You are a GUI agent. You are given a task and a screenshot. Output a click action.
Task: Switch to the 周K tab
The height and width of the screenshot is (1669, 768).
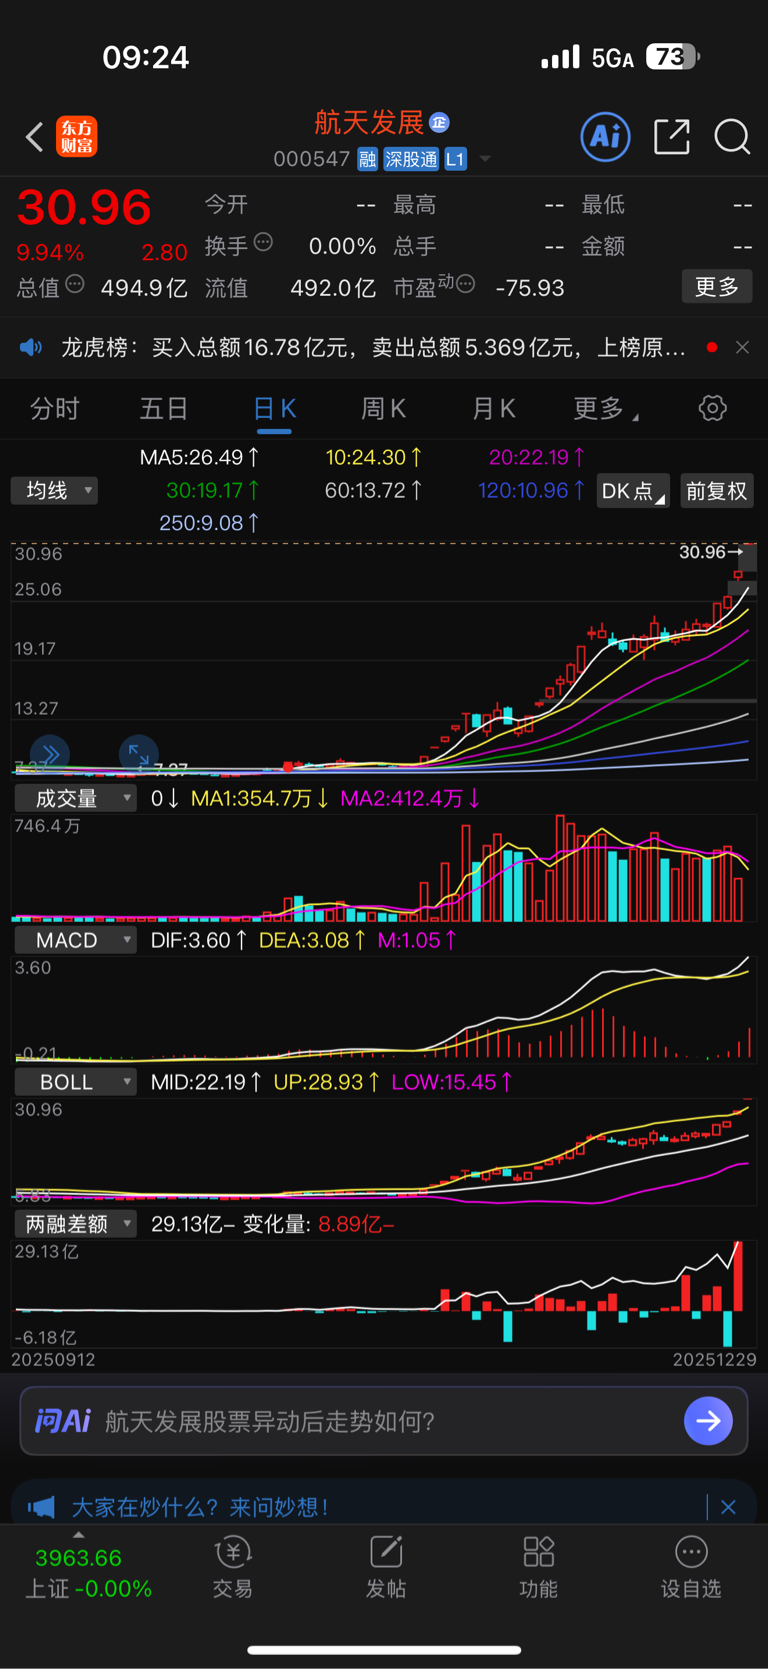tap(383, 409)
